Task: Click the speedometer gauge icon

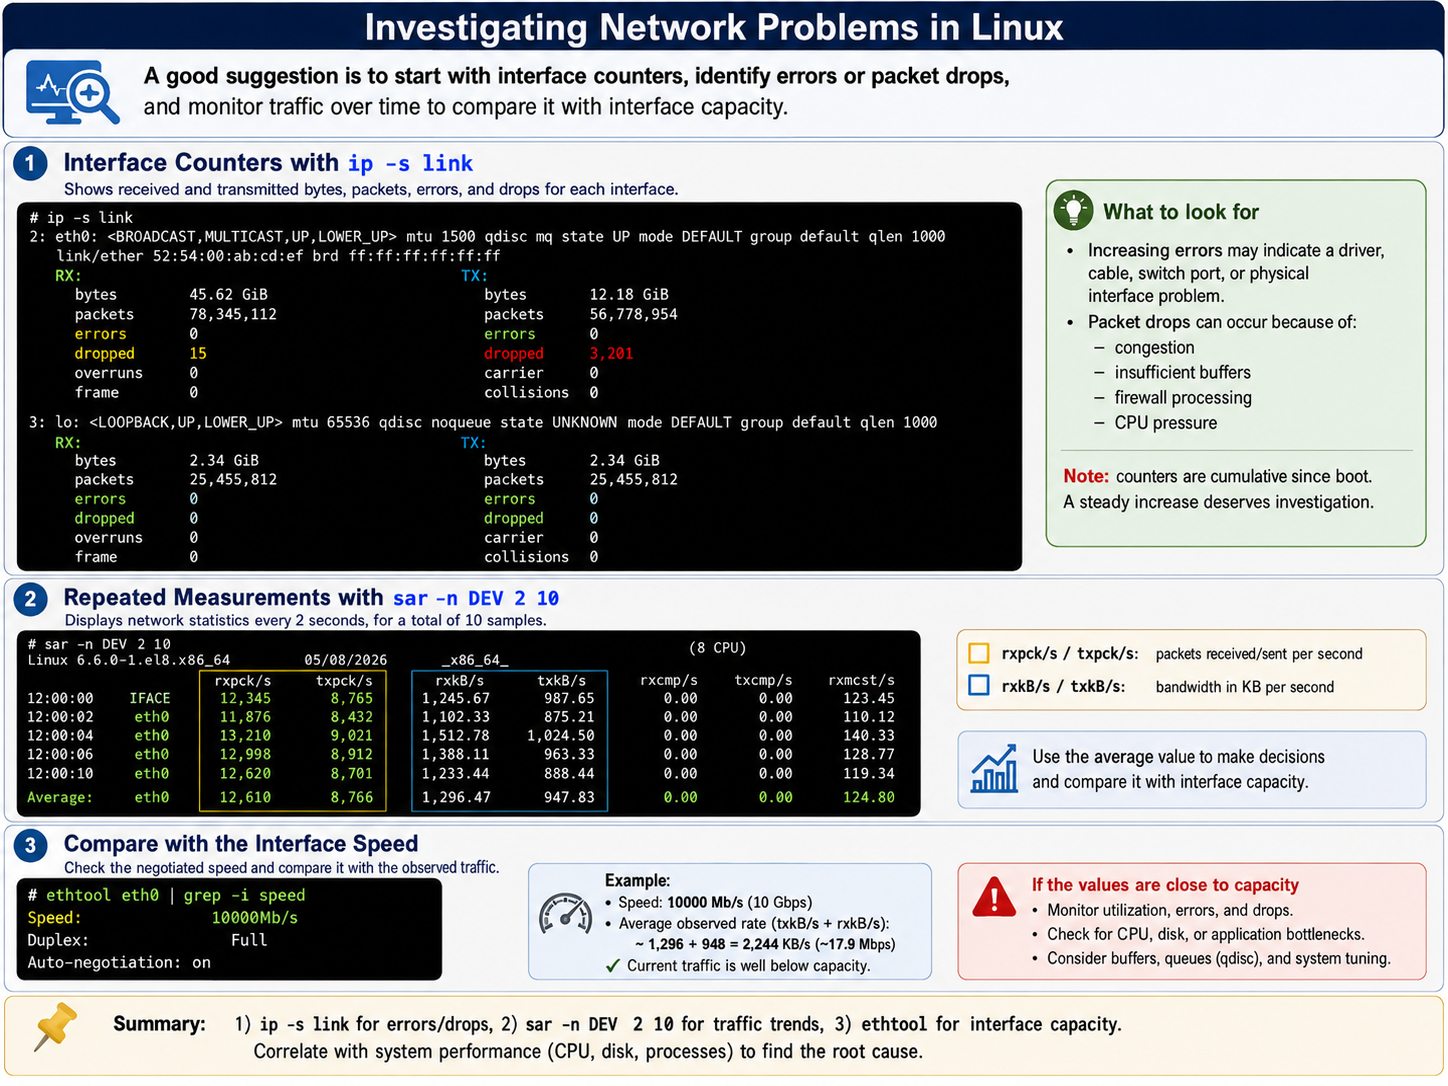Action: coord(566,913)
